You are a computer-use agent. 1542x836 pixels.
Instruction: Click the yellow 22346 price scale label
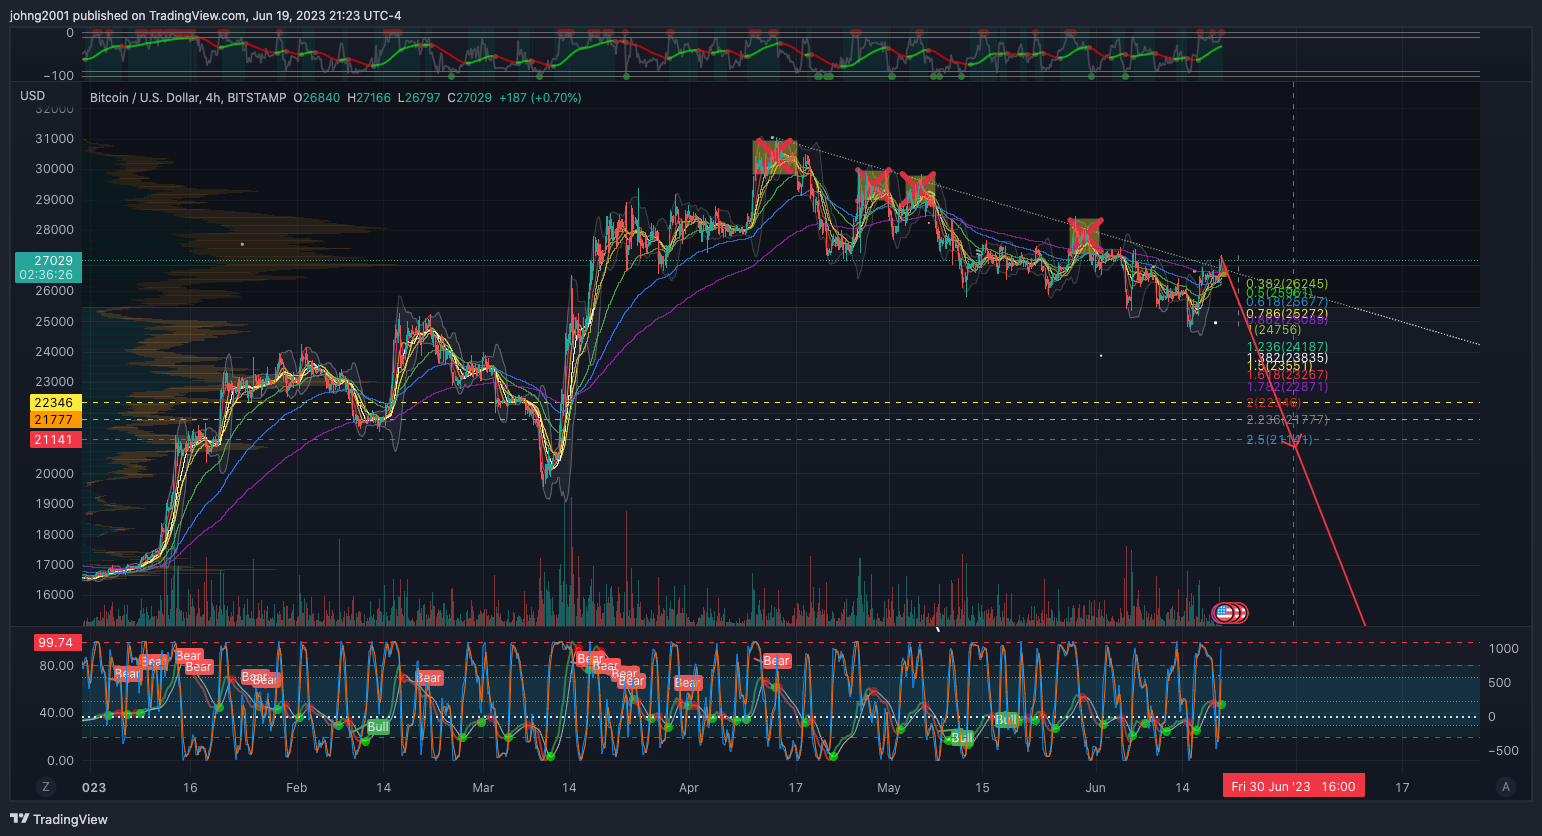coord(54,403)
